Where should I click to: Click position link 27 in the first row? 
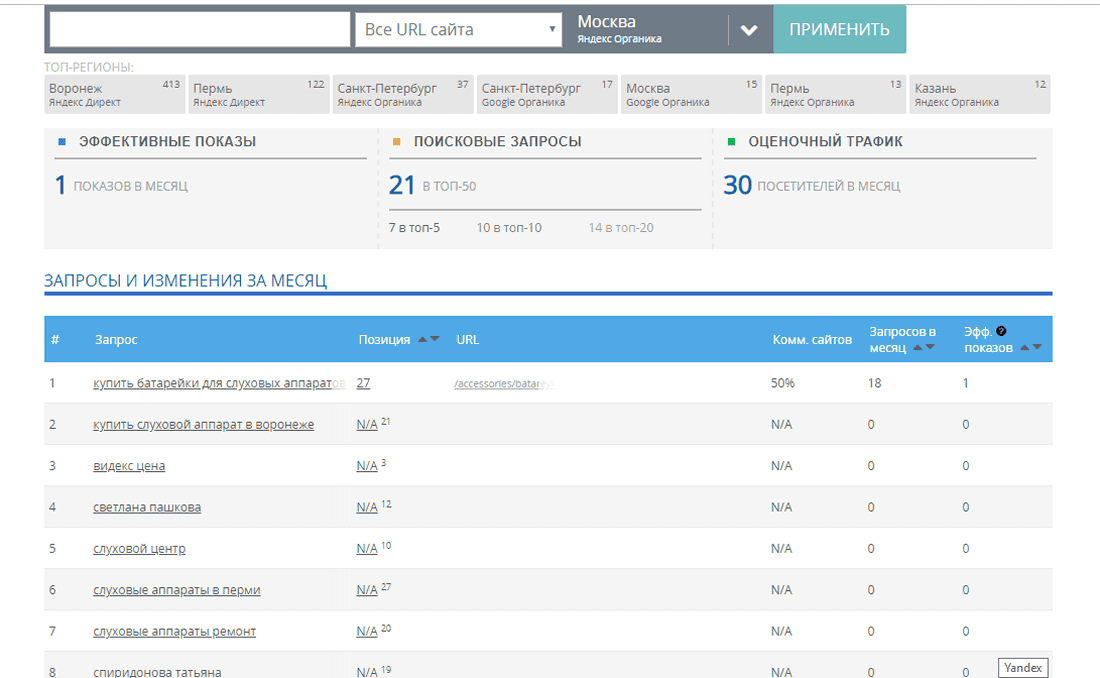(363, 382)
